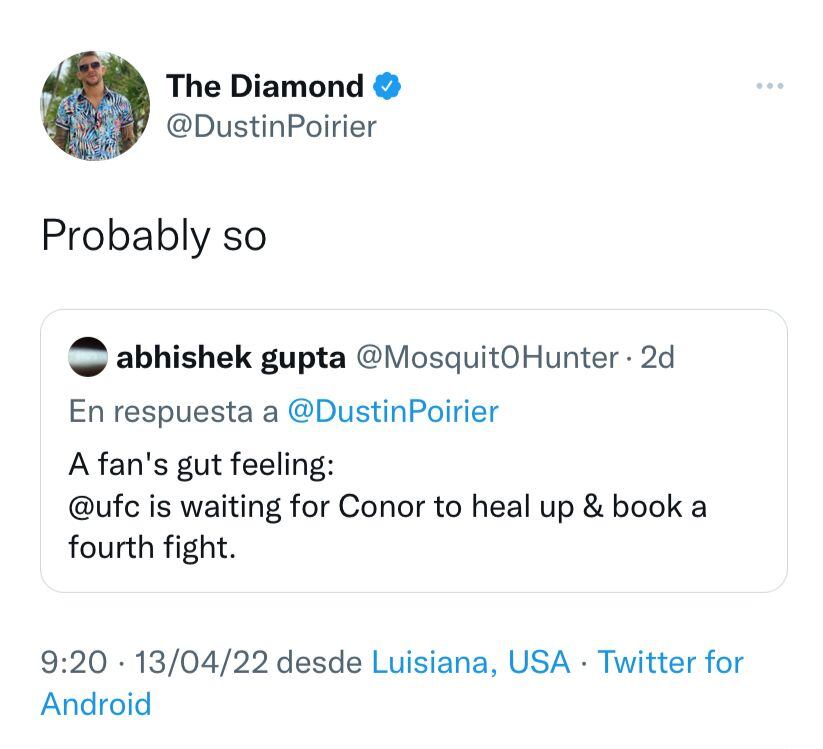Click abhishek gupta's profile avatar
This screenshot has width=823, height=749.
click(x=86, y=360)
